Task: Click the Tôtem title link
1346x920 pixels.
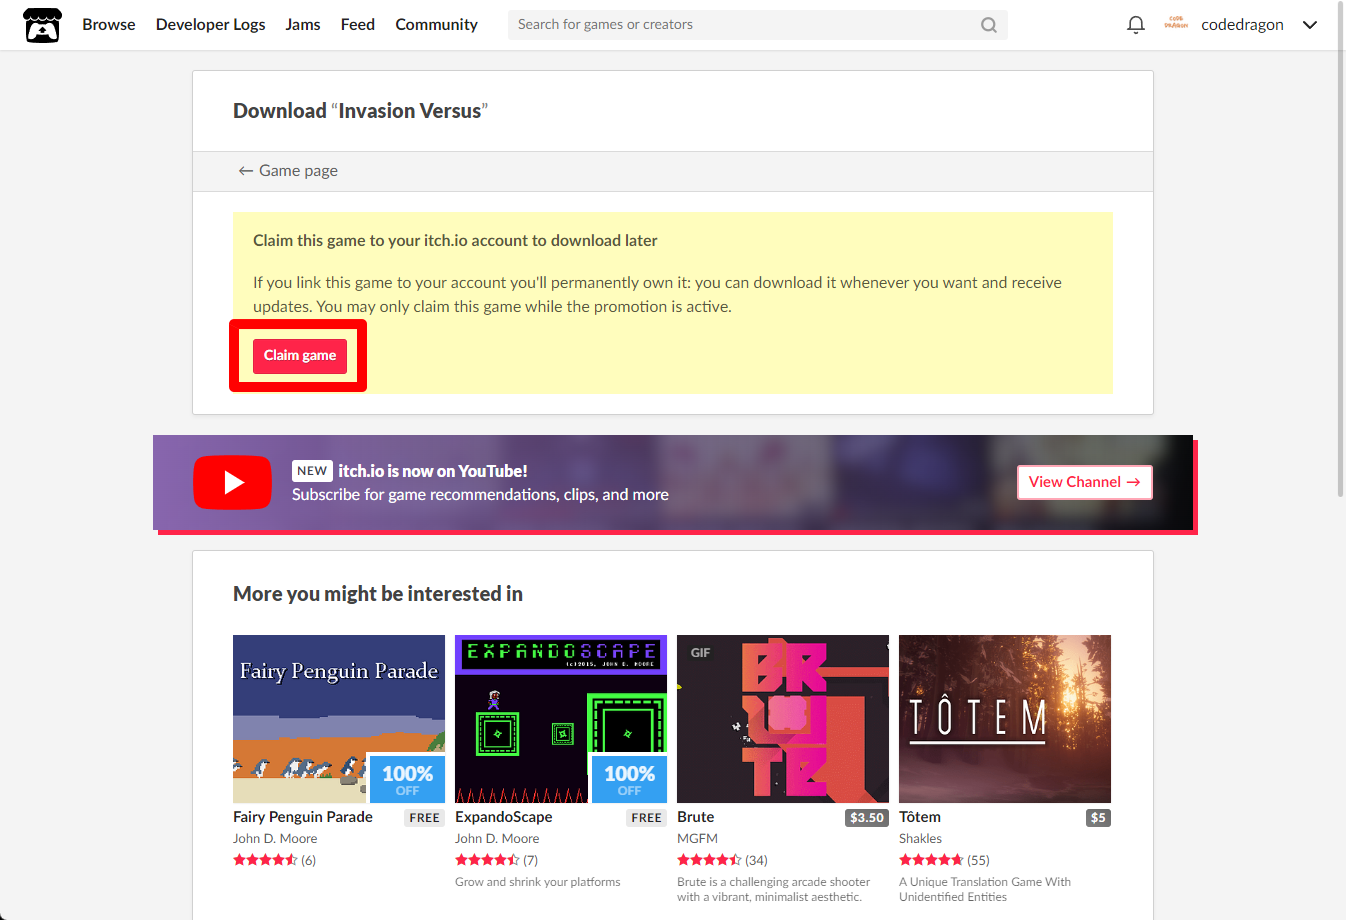Action: tap(920, 817)
